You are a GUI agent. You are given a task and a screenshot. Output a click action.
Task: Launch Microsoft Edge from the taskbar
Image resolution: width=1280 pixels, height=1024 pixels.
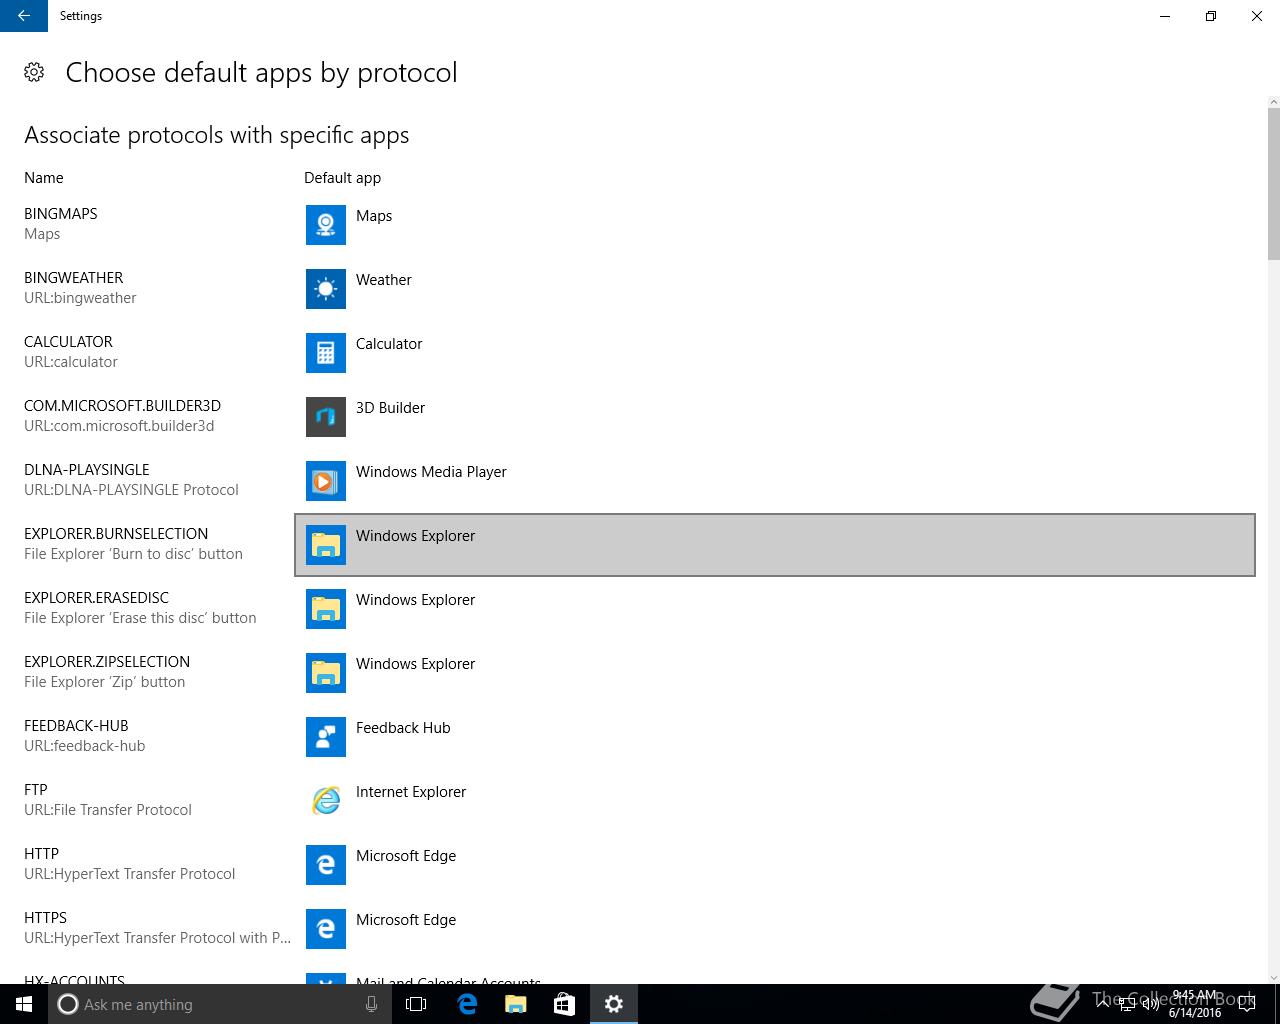[466, 1004]
